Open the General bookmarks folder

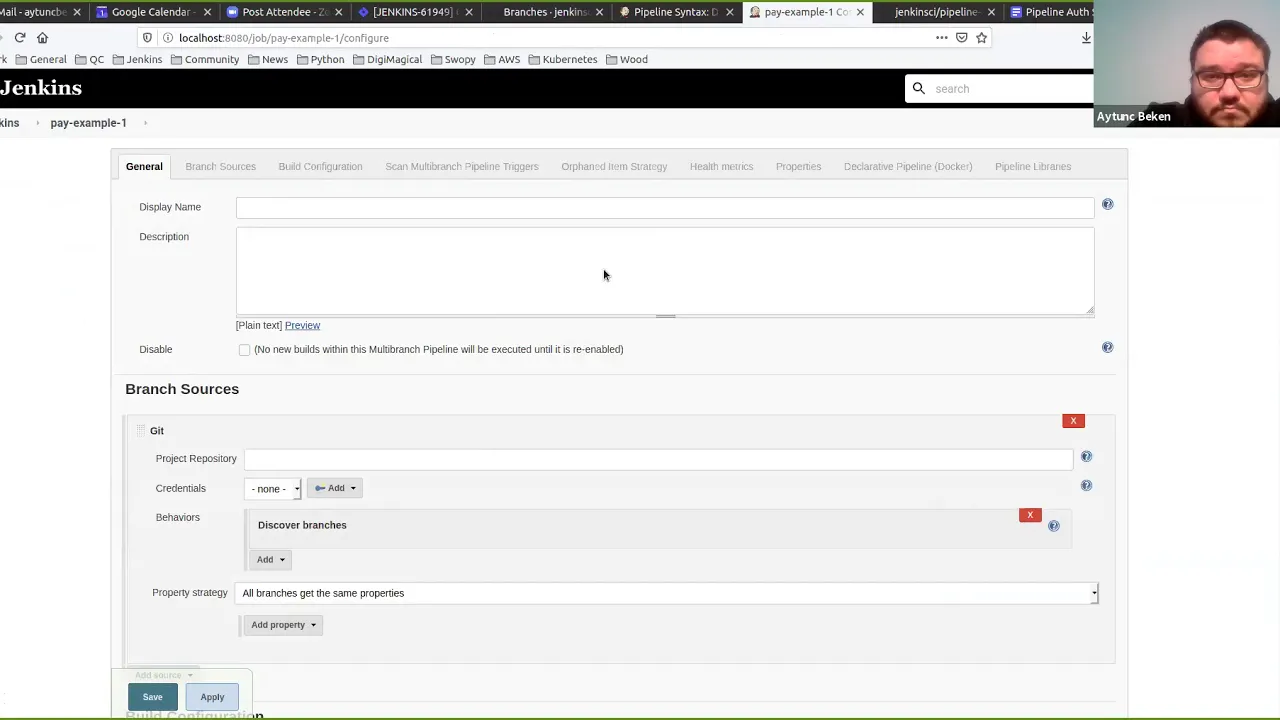point(41,59)
